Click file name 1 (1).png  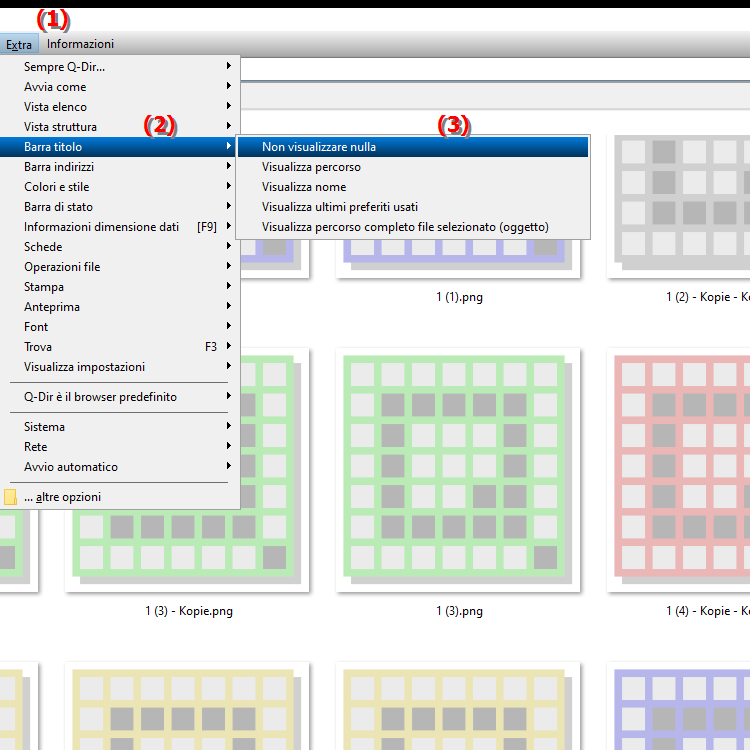tap(459, 297)
